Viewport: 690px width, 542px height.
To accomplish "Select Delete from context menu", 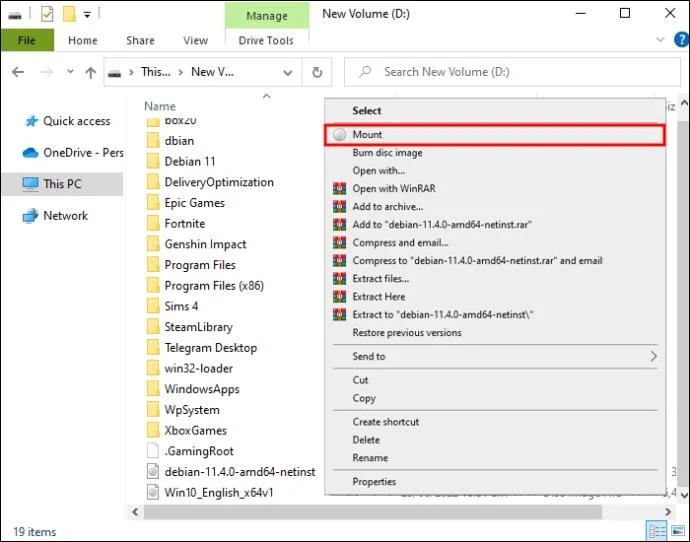I will pos(495,440).
